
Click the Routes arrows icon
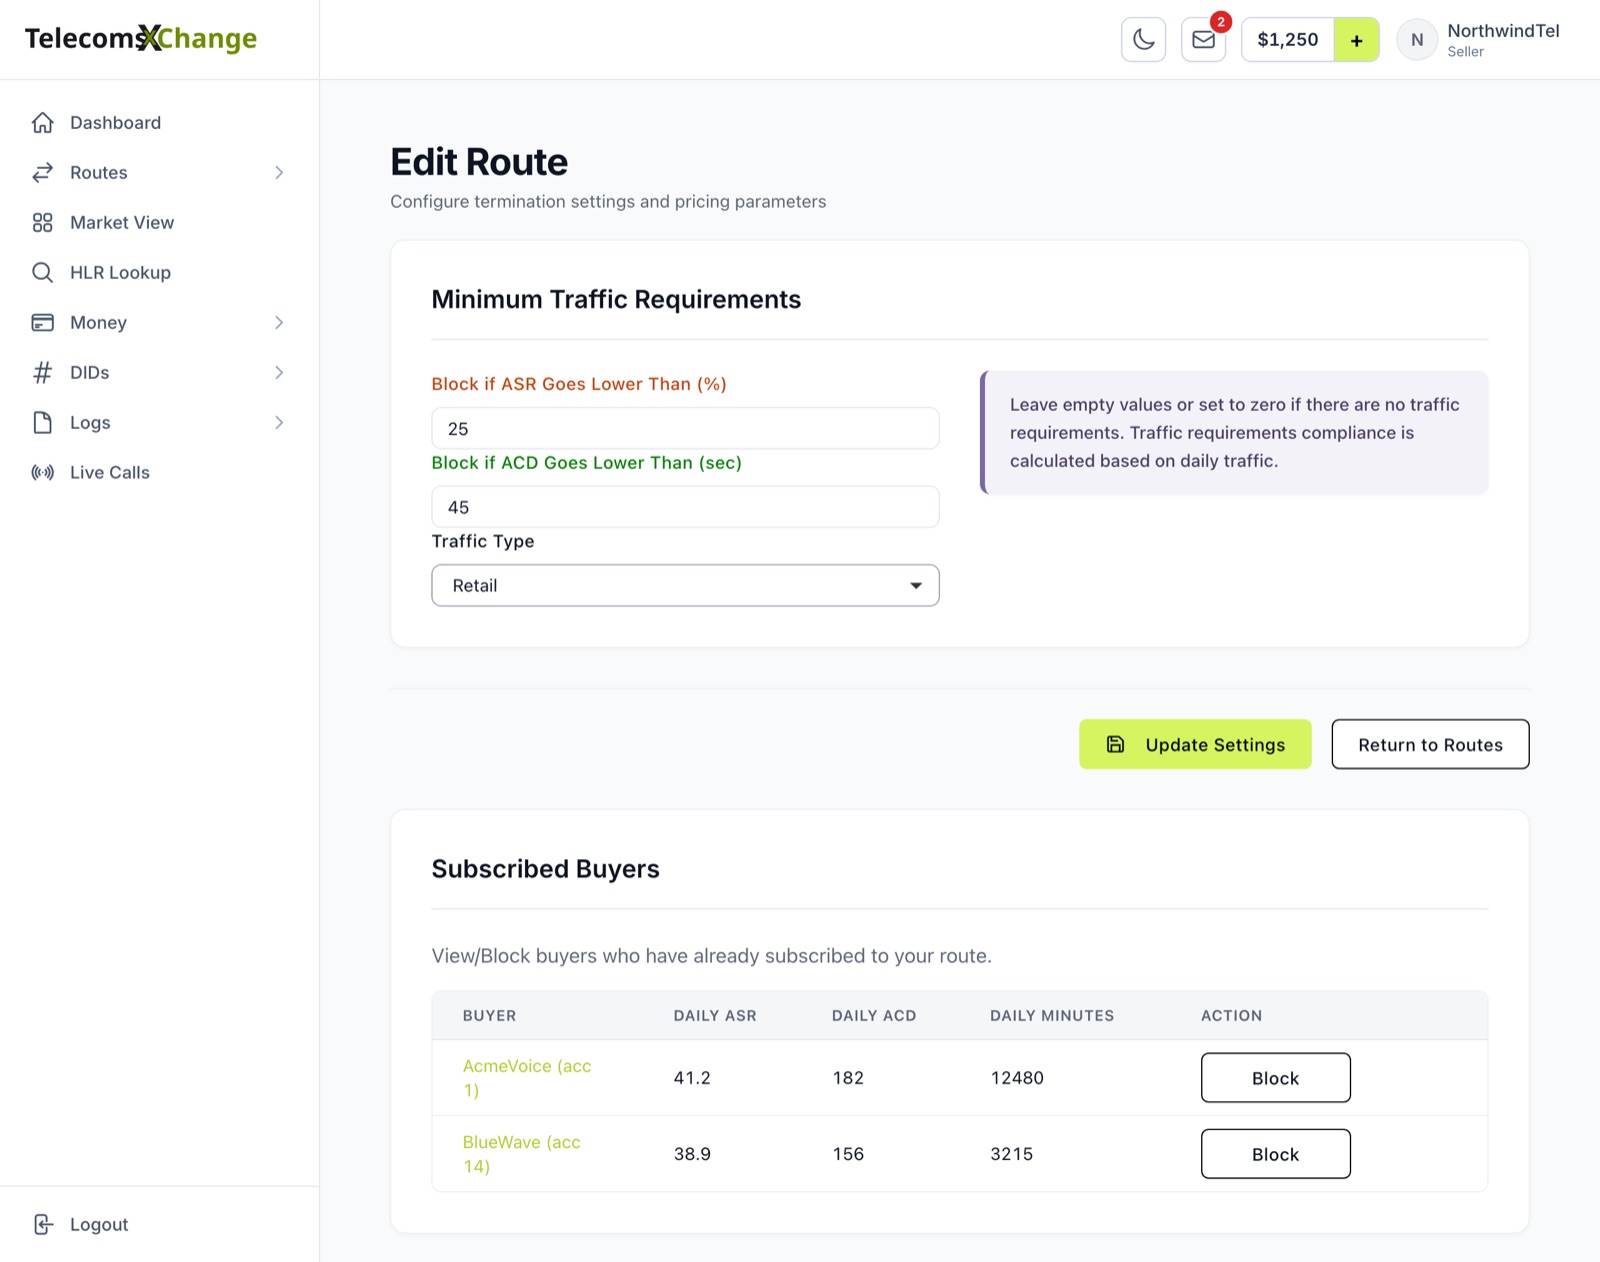click(x=42, y=173)
